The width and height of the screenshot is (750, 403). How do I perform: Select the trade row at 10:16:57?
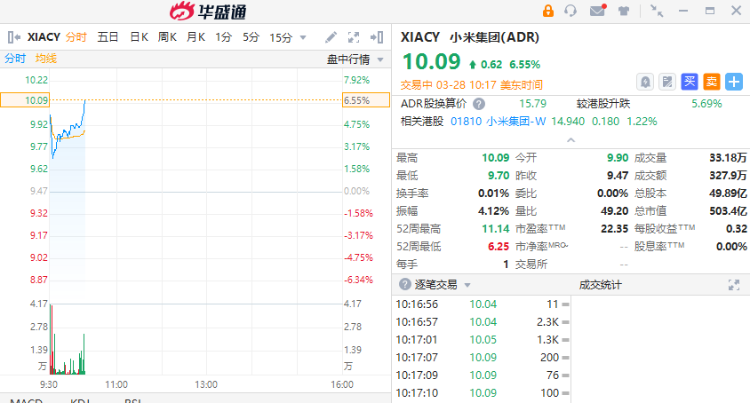pos(482,322)
